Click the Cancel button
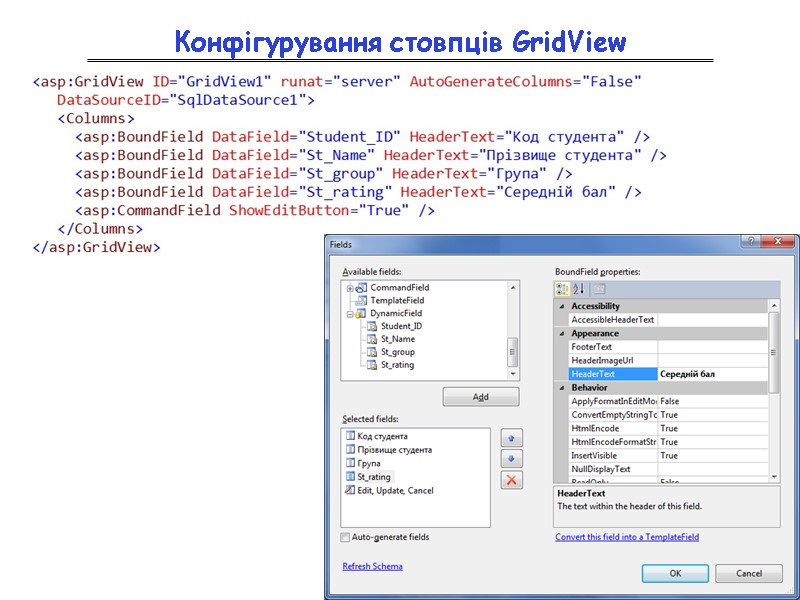Screen dimensions: 800x600 [748, 573]
